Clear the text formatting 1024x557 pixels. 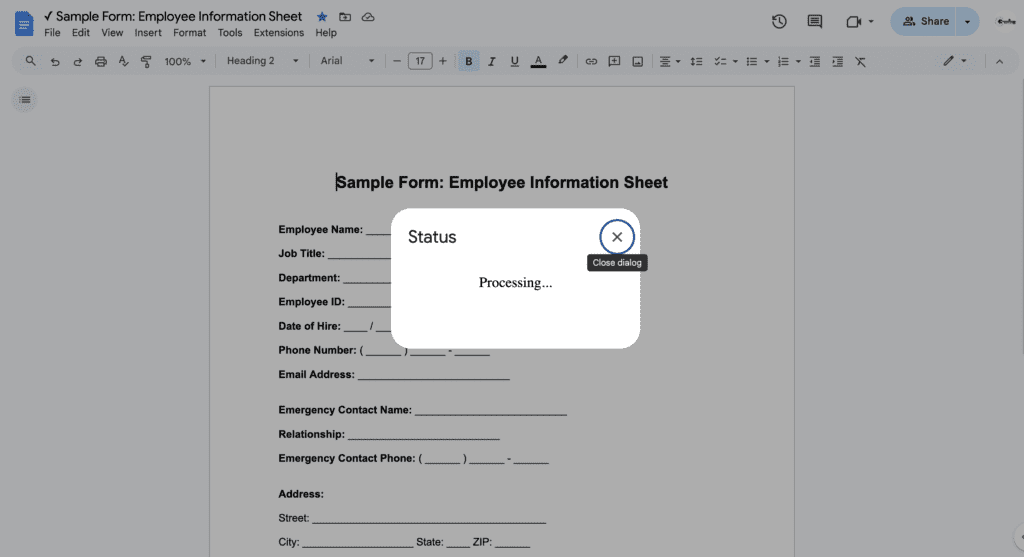860,61
